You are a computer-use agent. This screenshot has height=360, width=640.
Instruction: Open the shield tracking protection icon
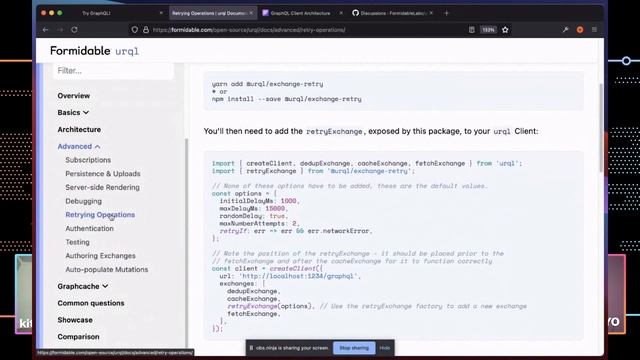point(135,30)
